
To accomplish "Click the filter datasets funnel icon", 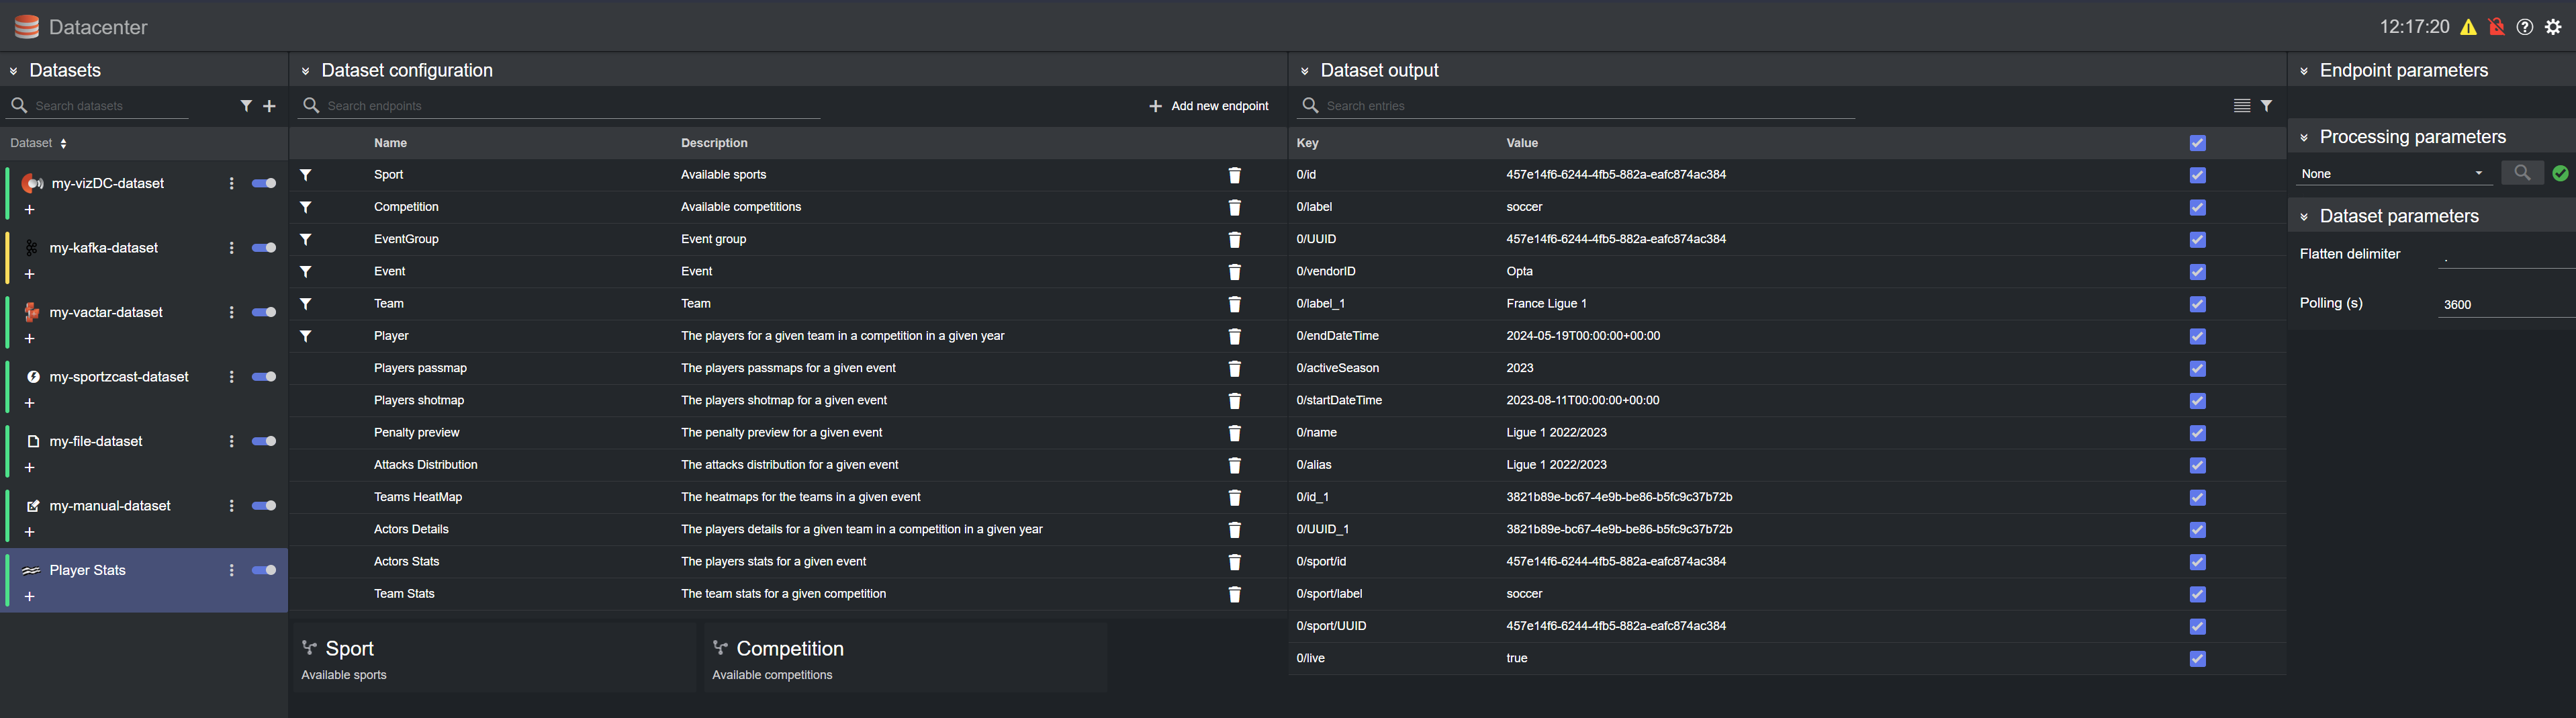I will [246, 106].
